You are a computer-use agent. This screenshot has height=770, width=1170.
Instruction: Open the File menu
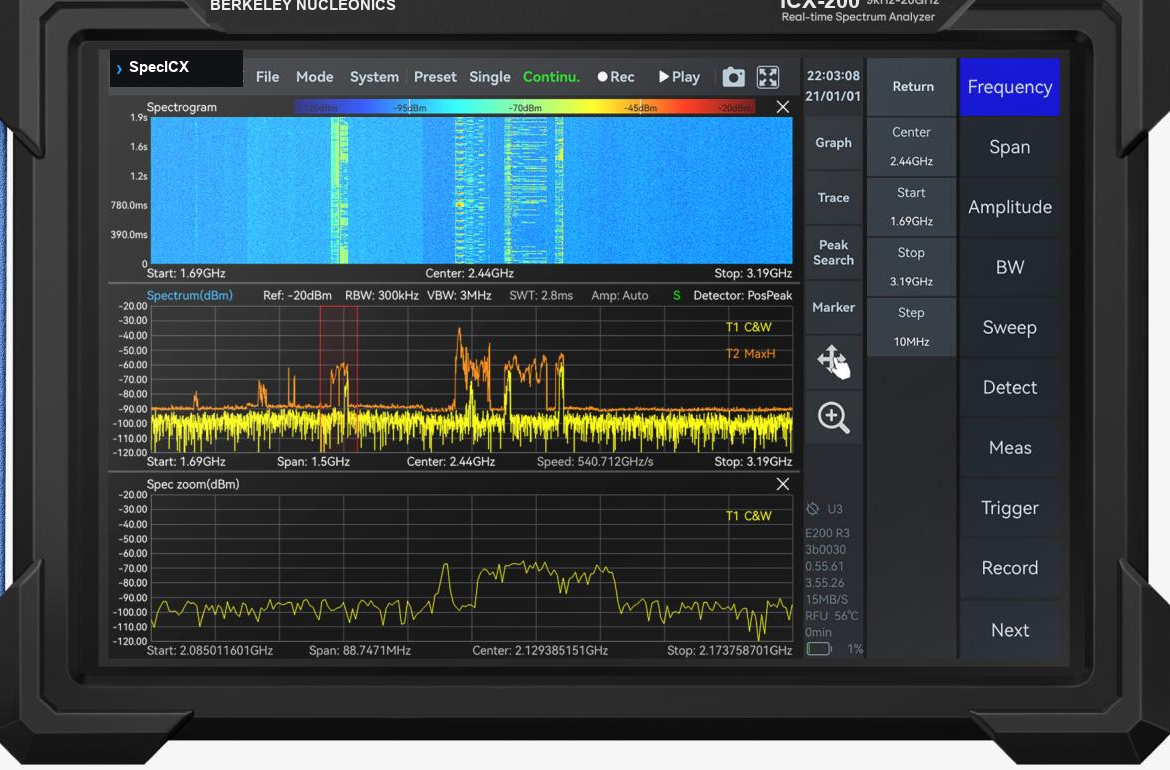267,77
